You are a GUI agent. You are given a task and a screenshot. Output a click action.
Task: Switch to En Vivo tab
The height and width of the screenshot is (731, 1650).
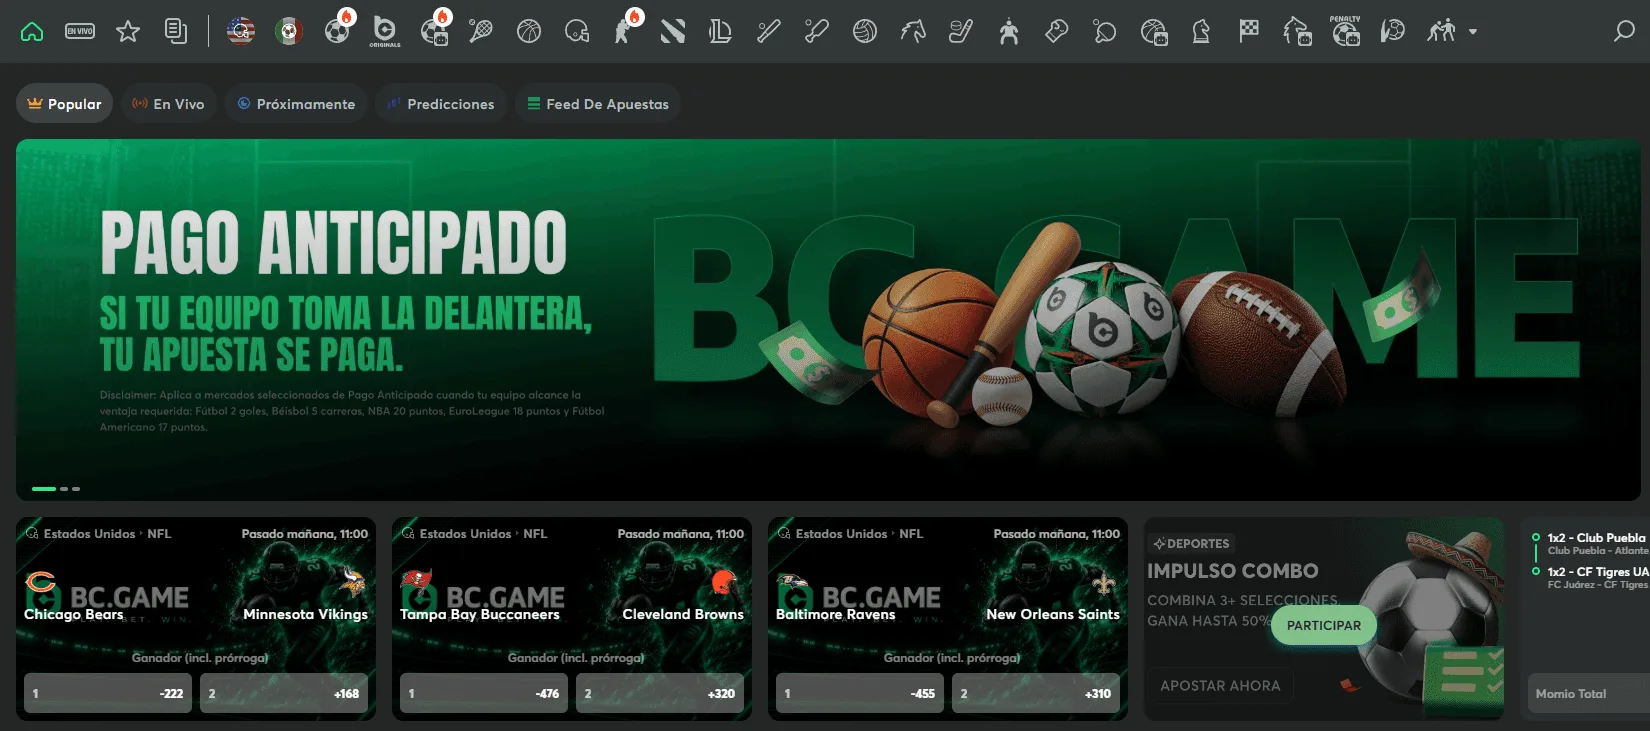pyautogui.click(x=169, y=104)
